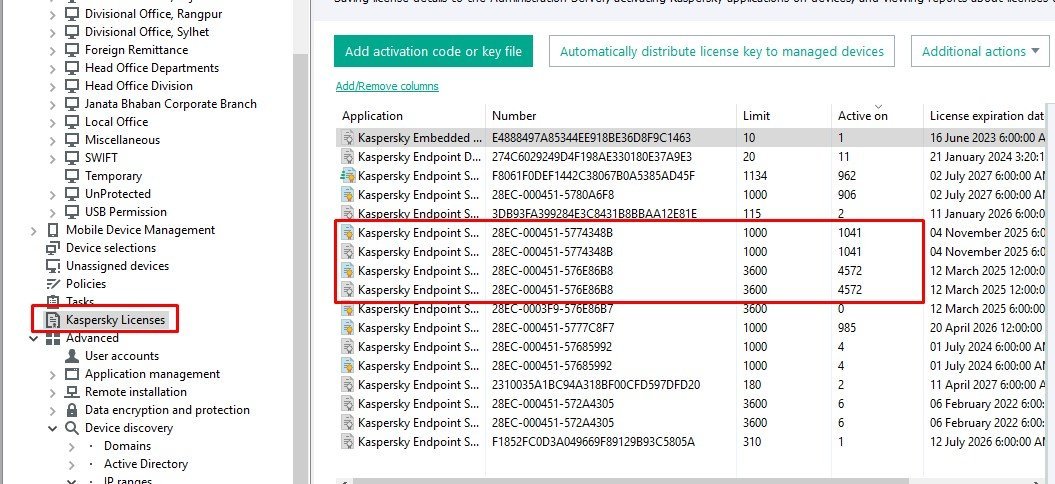Viewport: 1055px width, 484px height.
Task: Expand the Divisional Office, Rangpur node
Action: (x=53, y=14)
